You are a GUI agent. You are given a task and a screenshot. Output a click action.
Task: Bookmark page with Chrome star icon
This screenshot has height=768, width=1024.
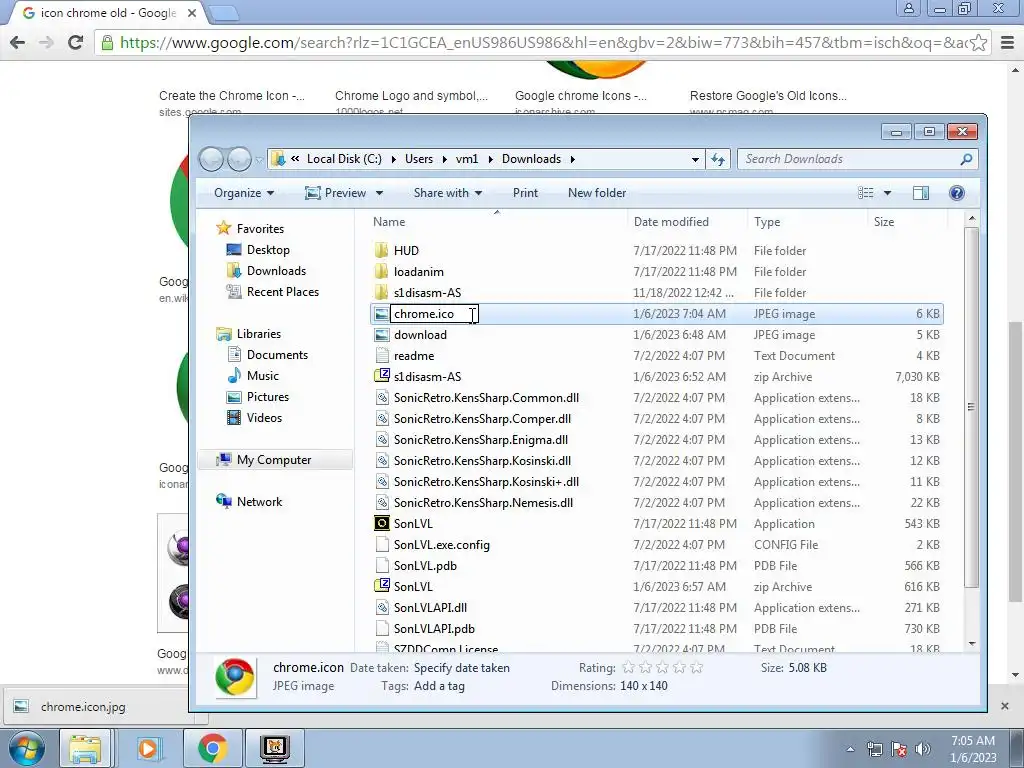point(978,43)
